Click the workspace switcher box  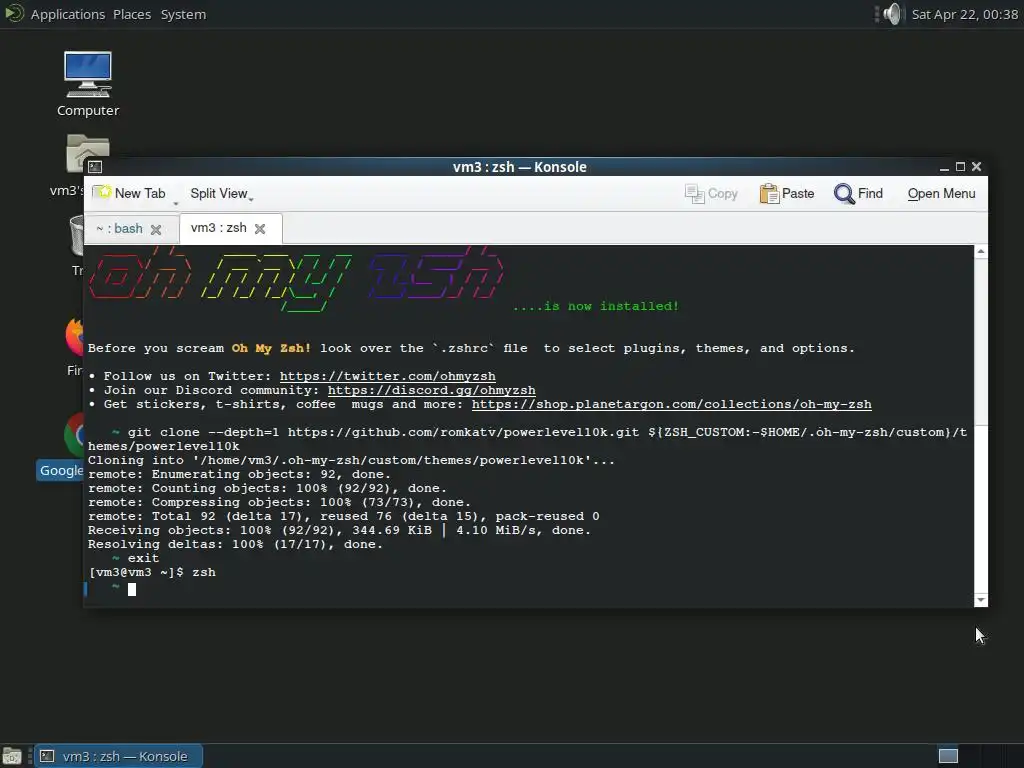pos(948,756)
